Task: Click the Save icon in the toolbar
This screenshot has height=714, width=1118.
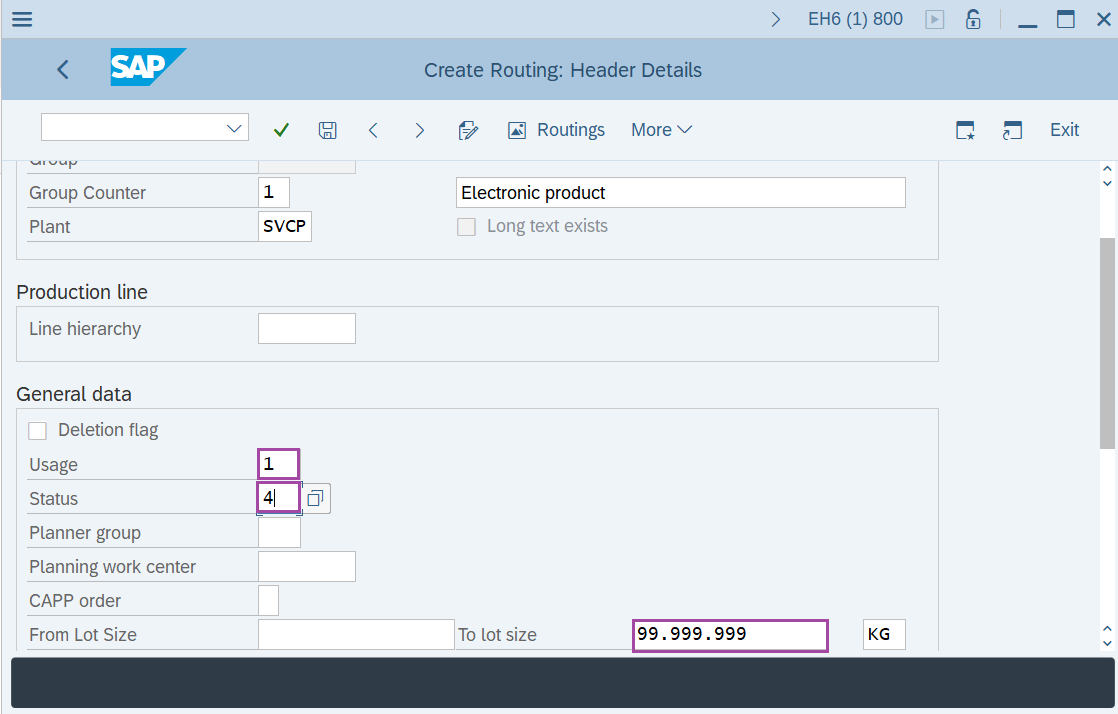Action: coord(327,129)
